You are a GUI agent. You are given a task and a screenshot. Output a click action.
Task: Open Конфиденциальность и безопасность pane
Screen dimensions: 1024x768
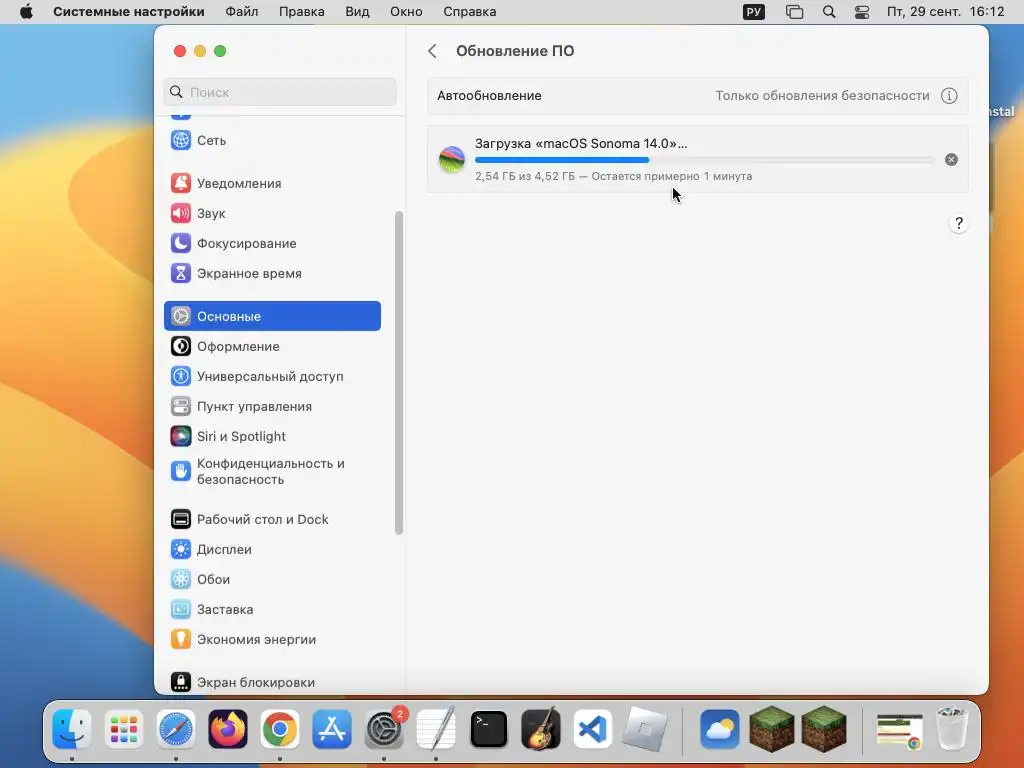272,472
